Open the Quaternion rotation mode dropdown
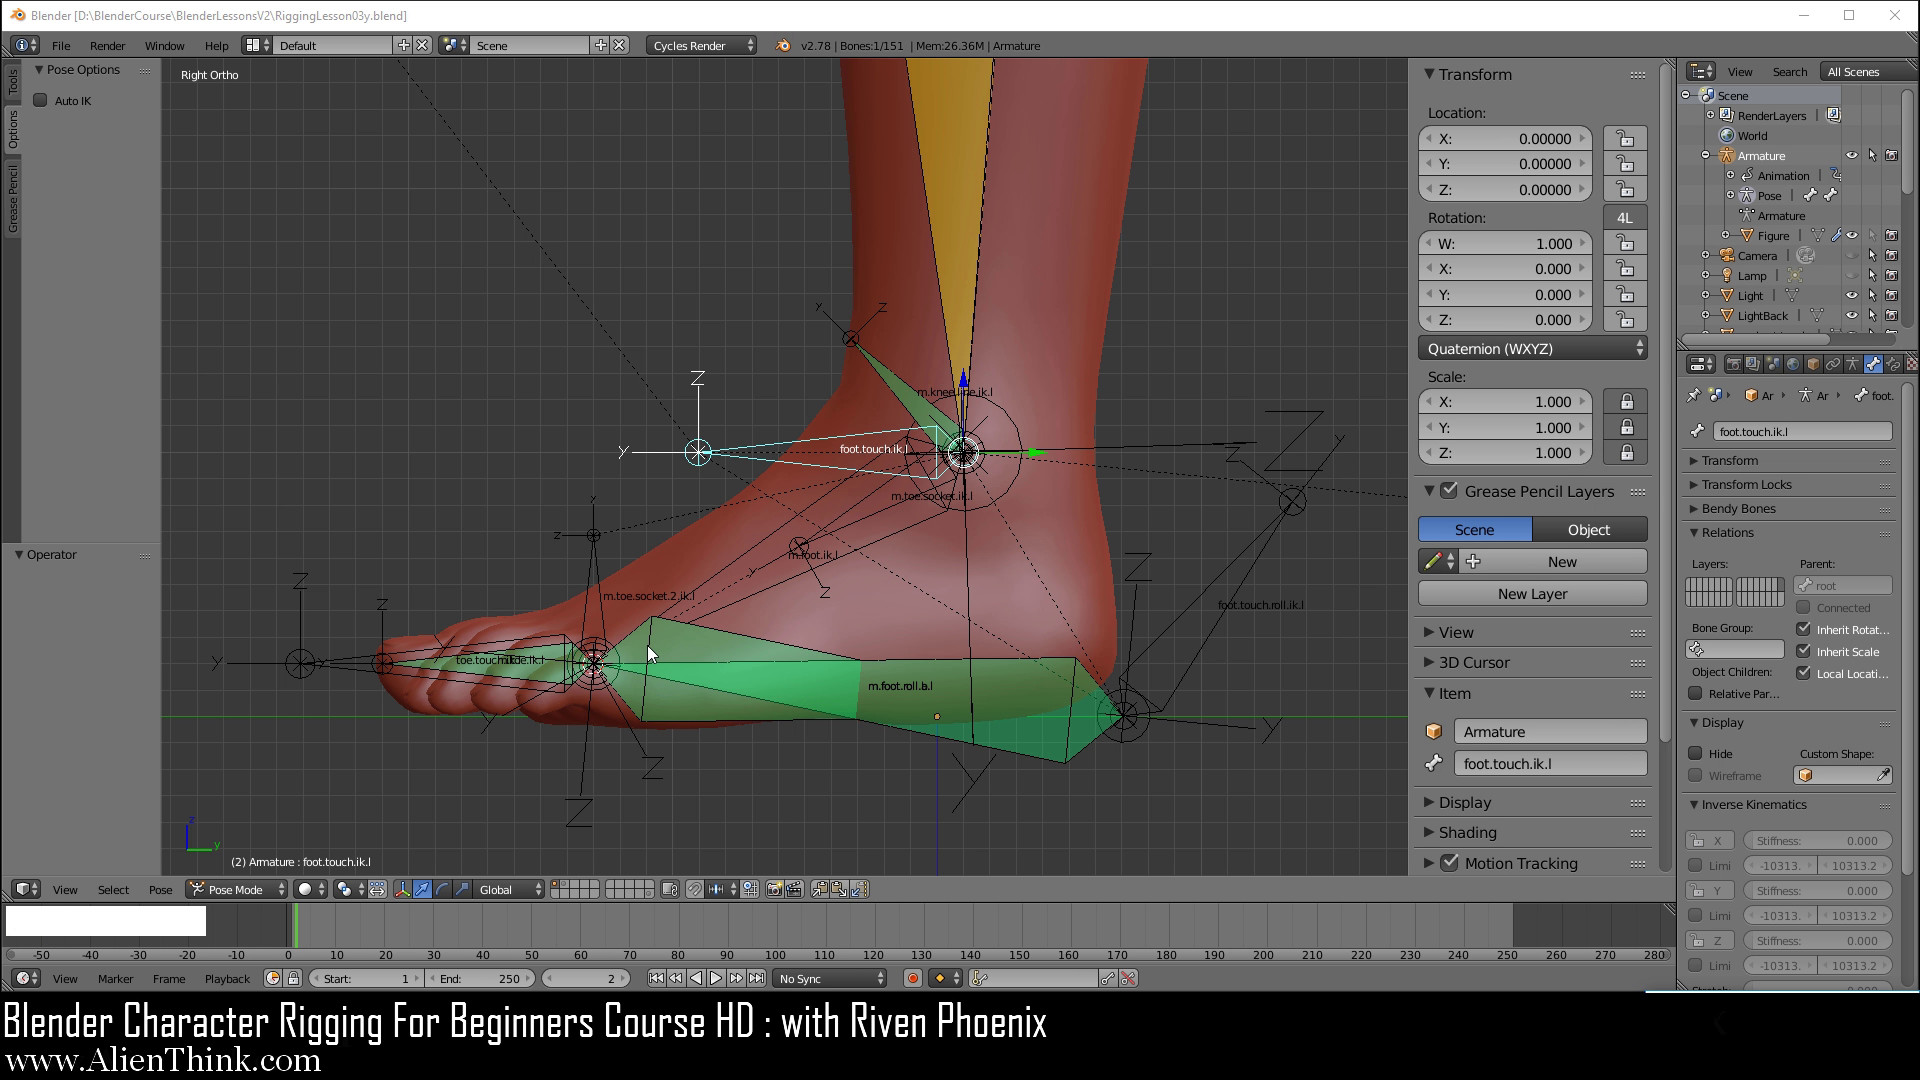Viewport: 1920px width, 1080px height. coord(1532,348)
